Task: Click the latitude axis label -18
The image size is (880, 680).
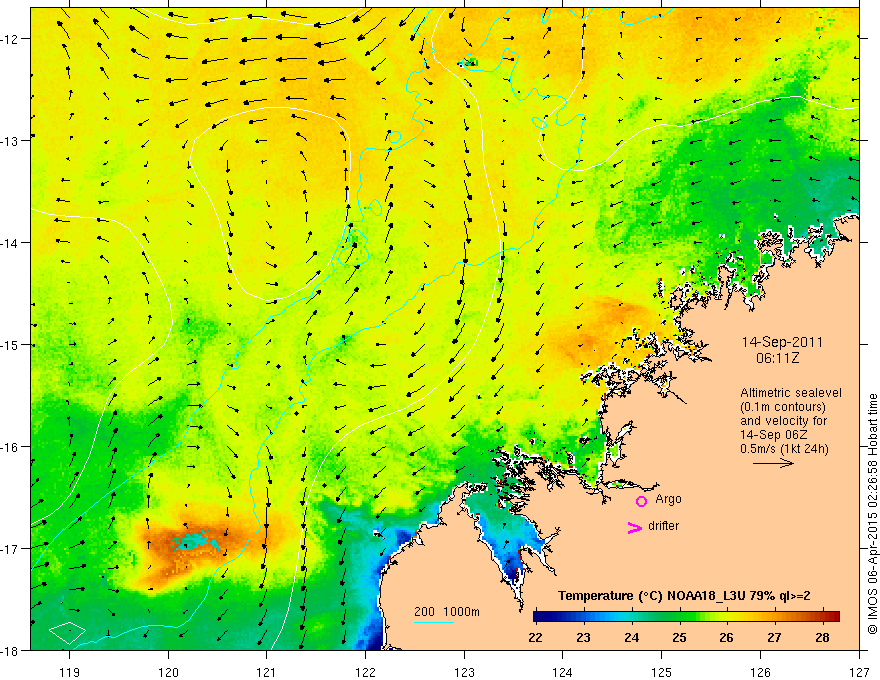Action: pos(11,650)
